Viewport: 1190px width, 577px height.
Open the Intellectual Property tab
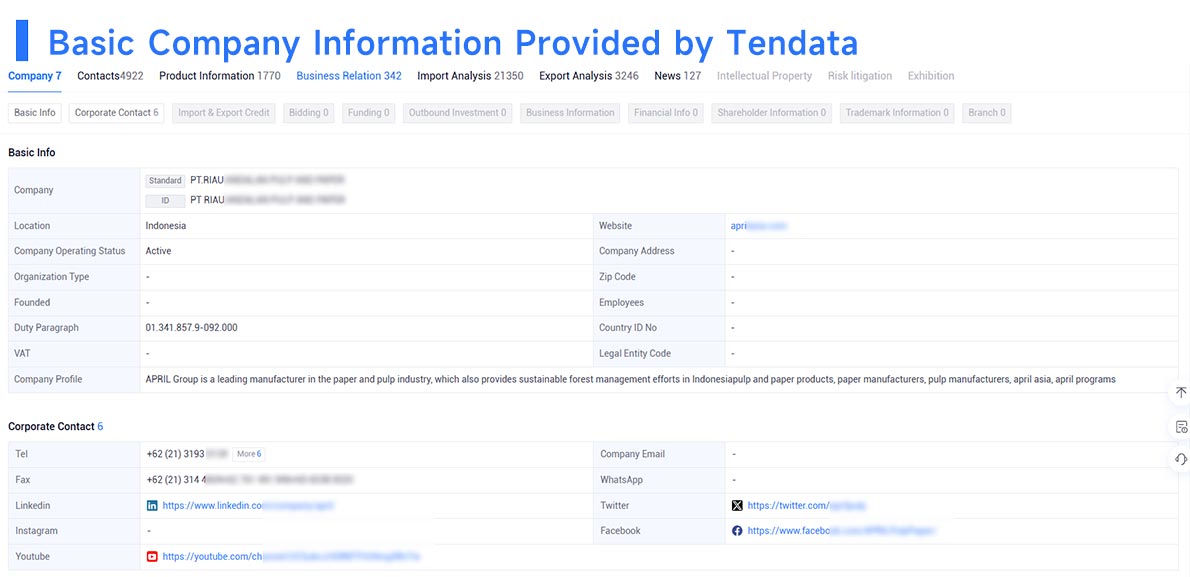tap(764, 76)
